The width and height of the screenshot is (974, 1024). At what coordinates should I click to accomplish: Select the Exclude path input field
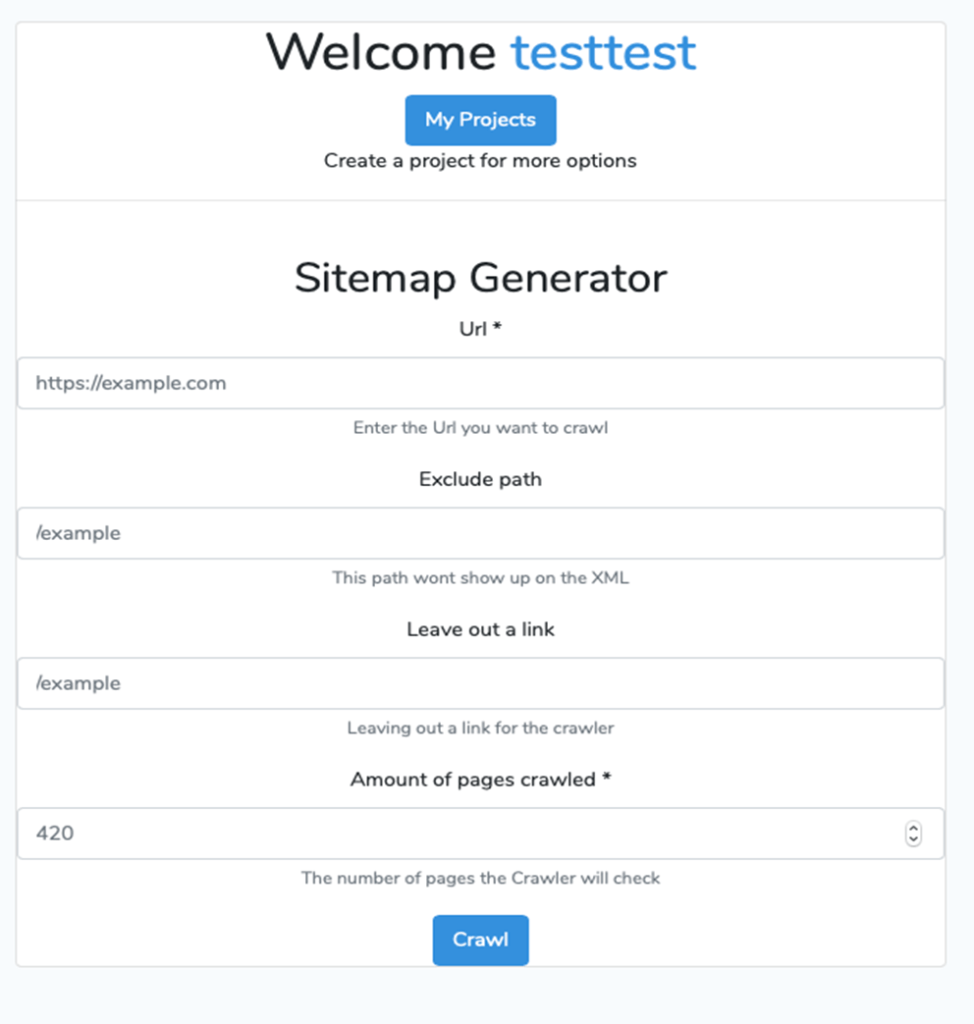coord(480,533)
